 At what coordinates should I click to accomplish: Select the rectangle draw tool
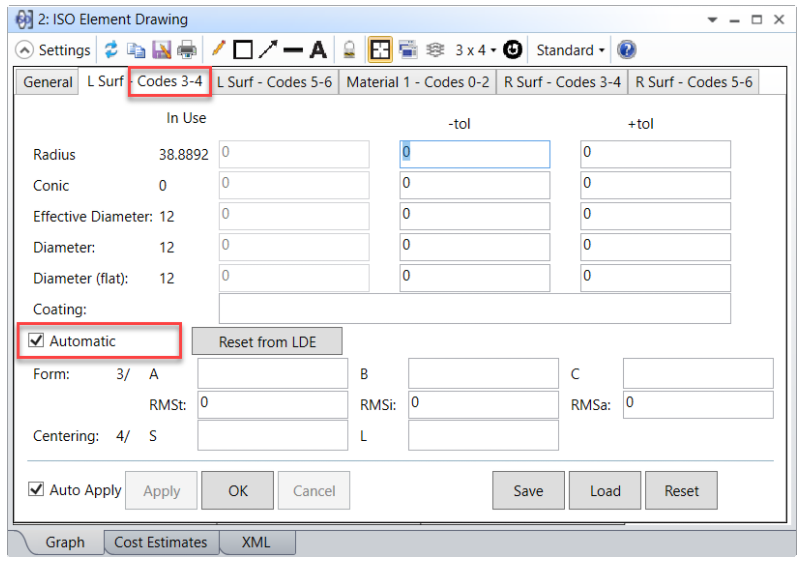click(x=243, y=50)
